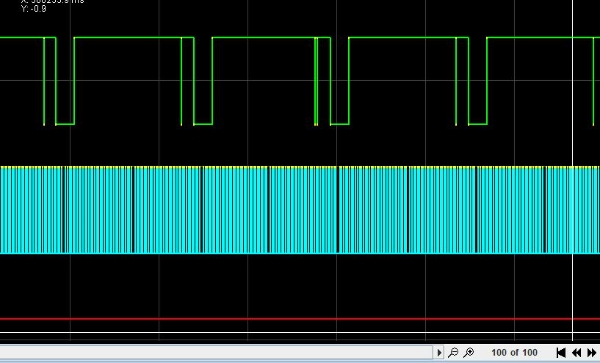Click the '100 of 100' buffer counter
Image resolution: width=600 pixels, height=363 pixels.
pos(514,352)
